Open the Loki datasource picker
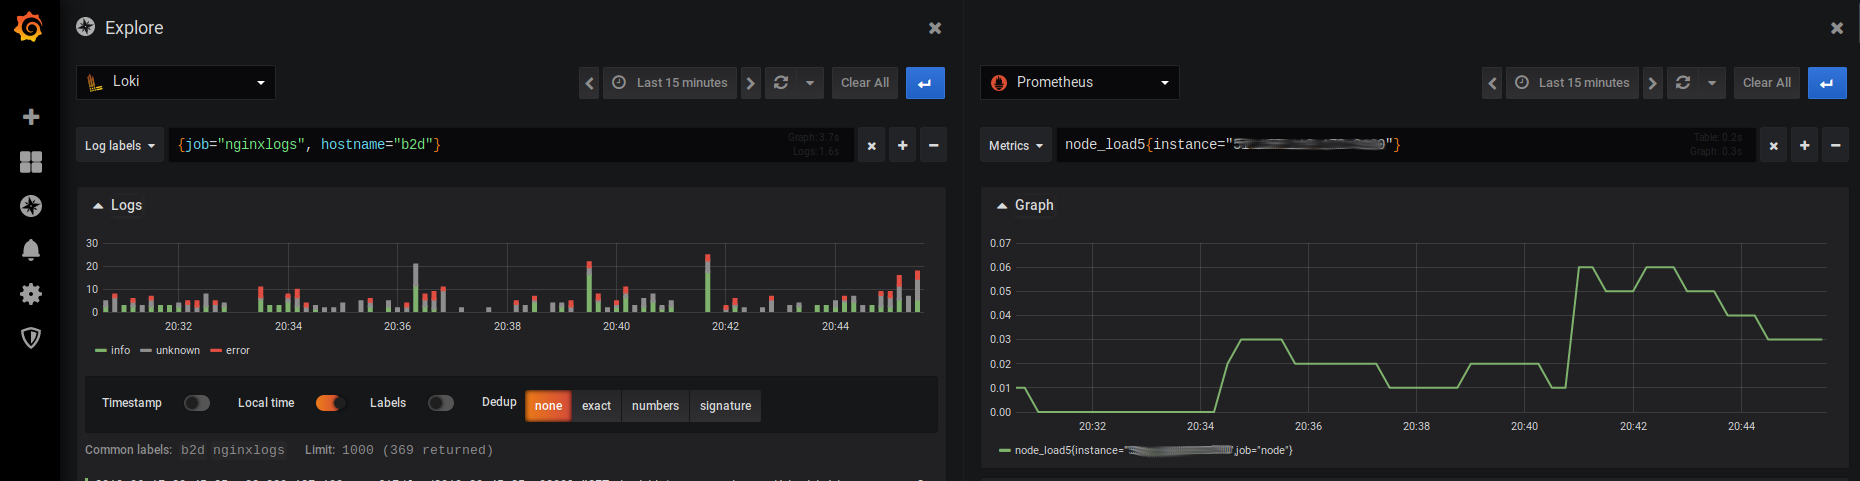 pos(176,82)
